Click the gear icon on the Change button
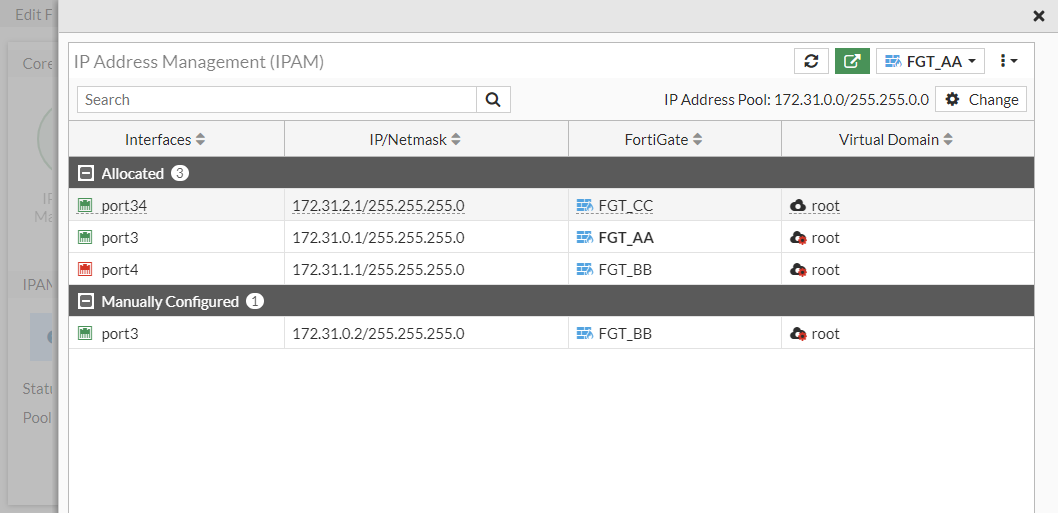This screenshot has width=1058, height=513. coord(953,99)
